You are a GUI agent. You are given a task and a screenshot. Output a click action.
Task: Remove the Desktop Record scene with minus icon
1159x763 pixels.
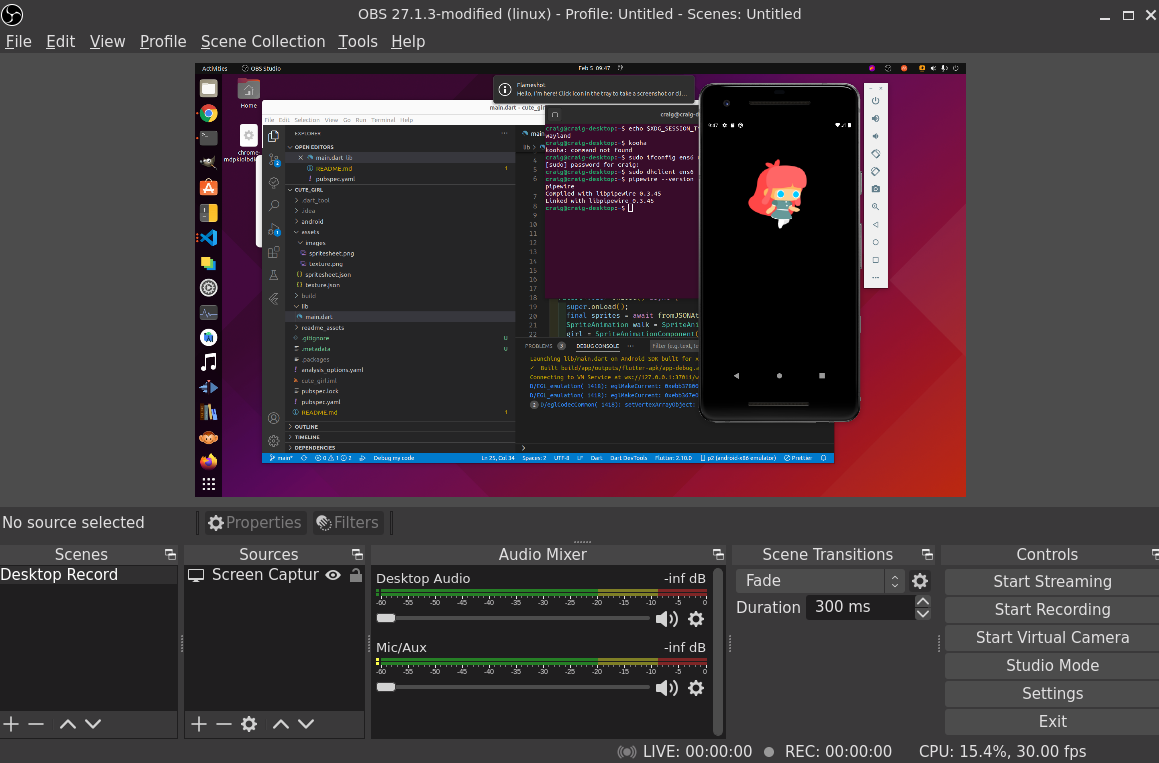pos(36,724)
